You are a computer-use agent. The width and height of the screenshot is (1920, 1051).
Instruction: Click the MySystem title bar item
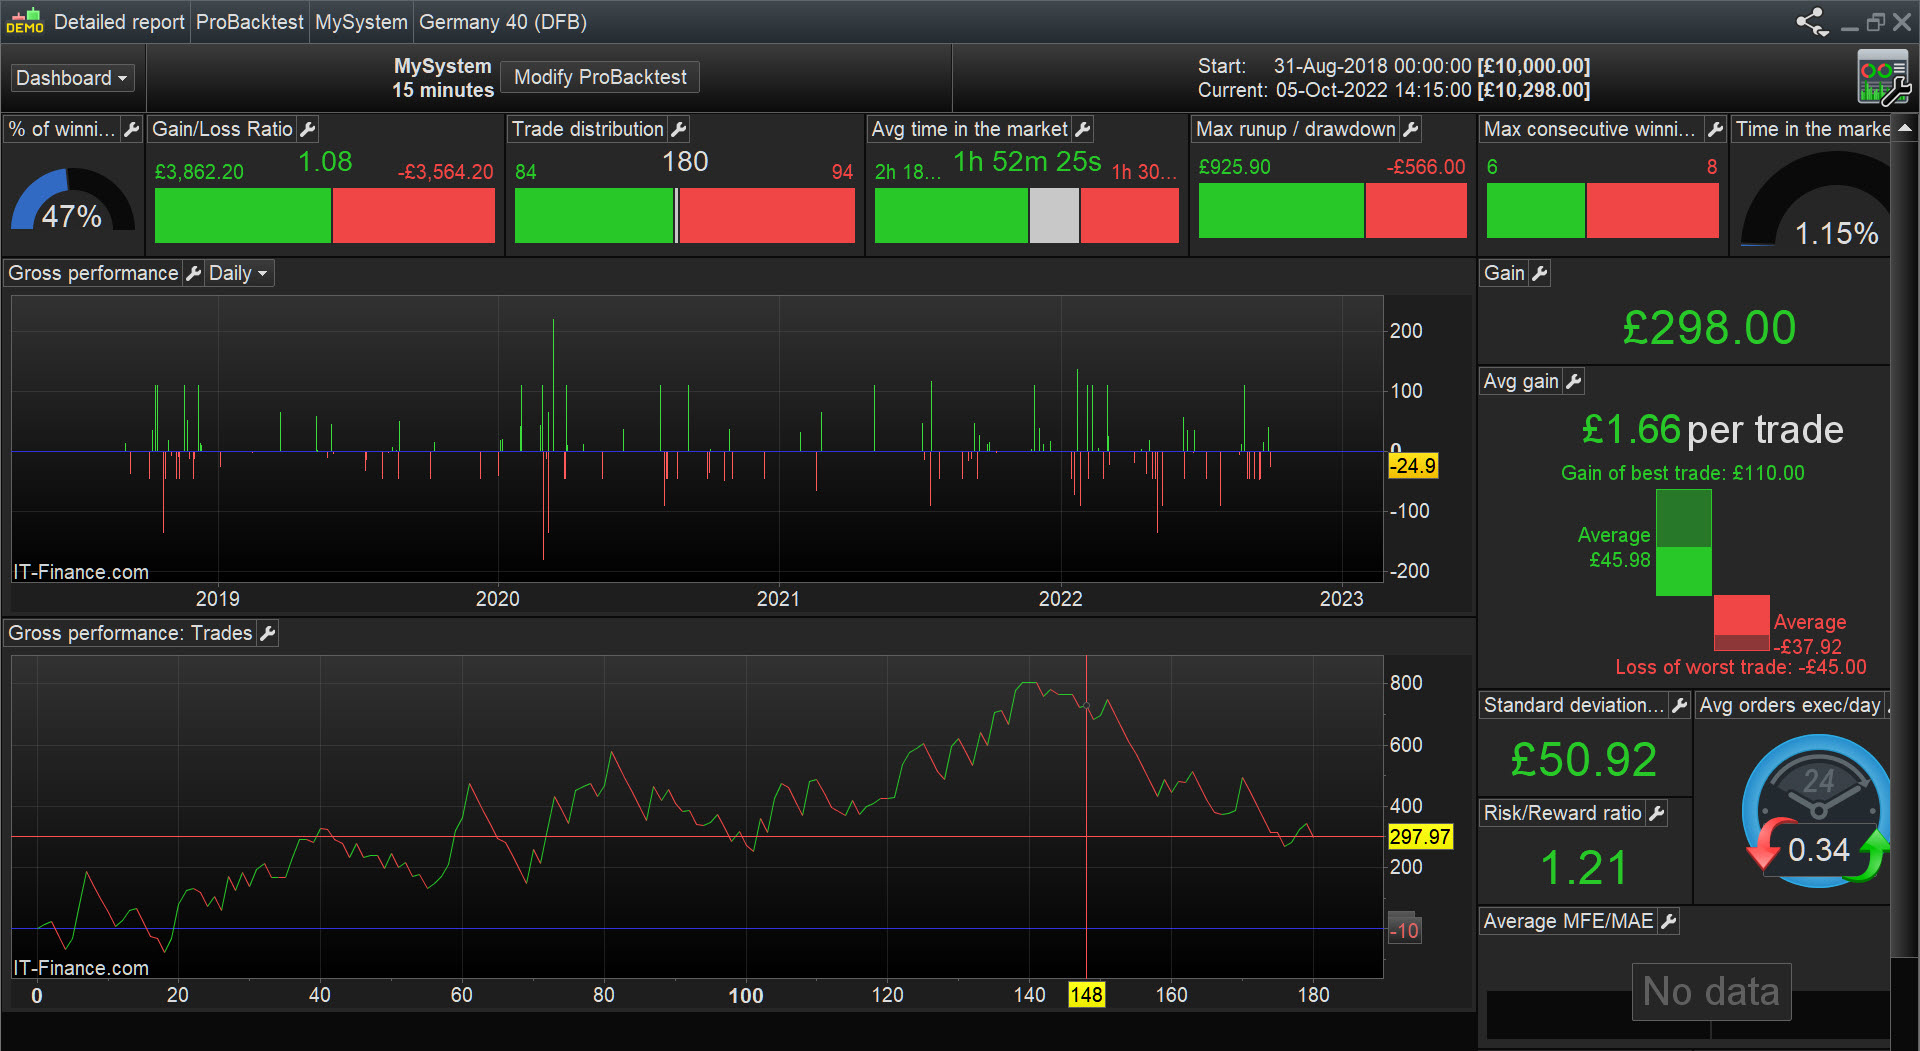tap(361, 22)
